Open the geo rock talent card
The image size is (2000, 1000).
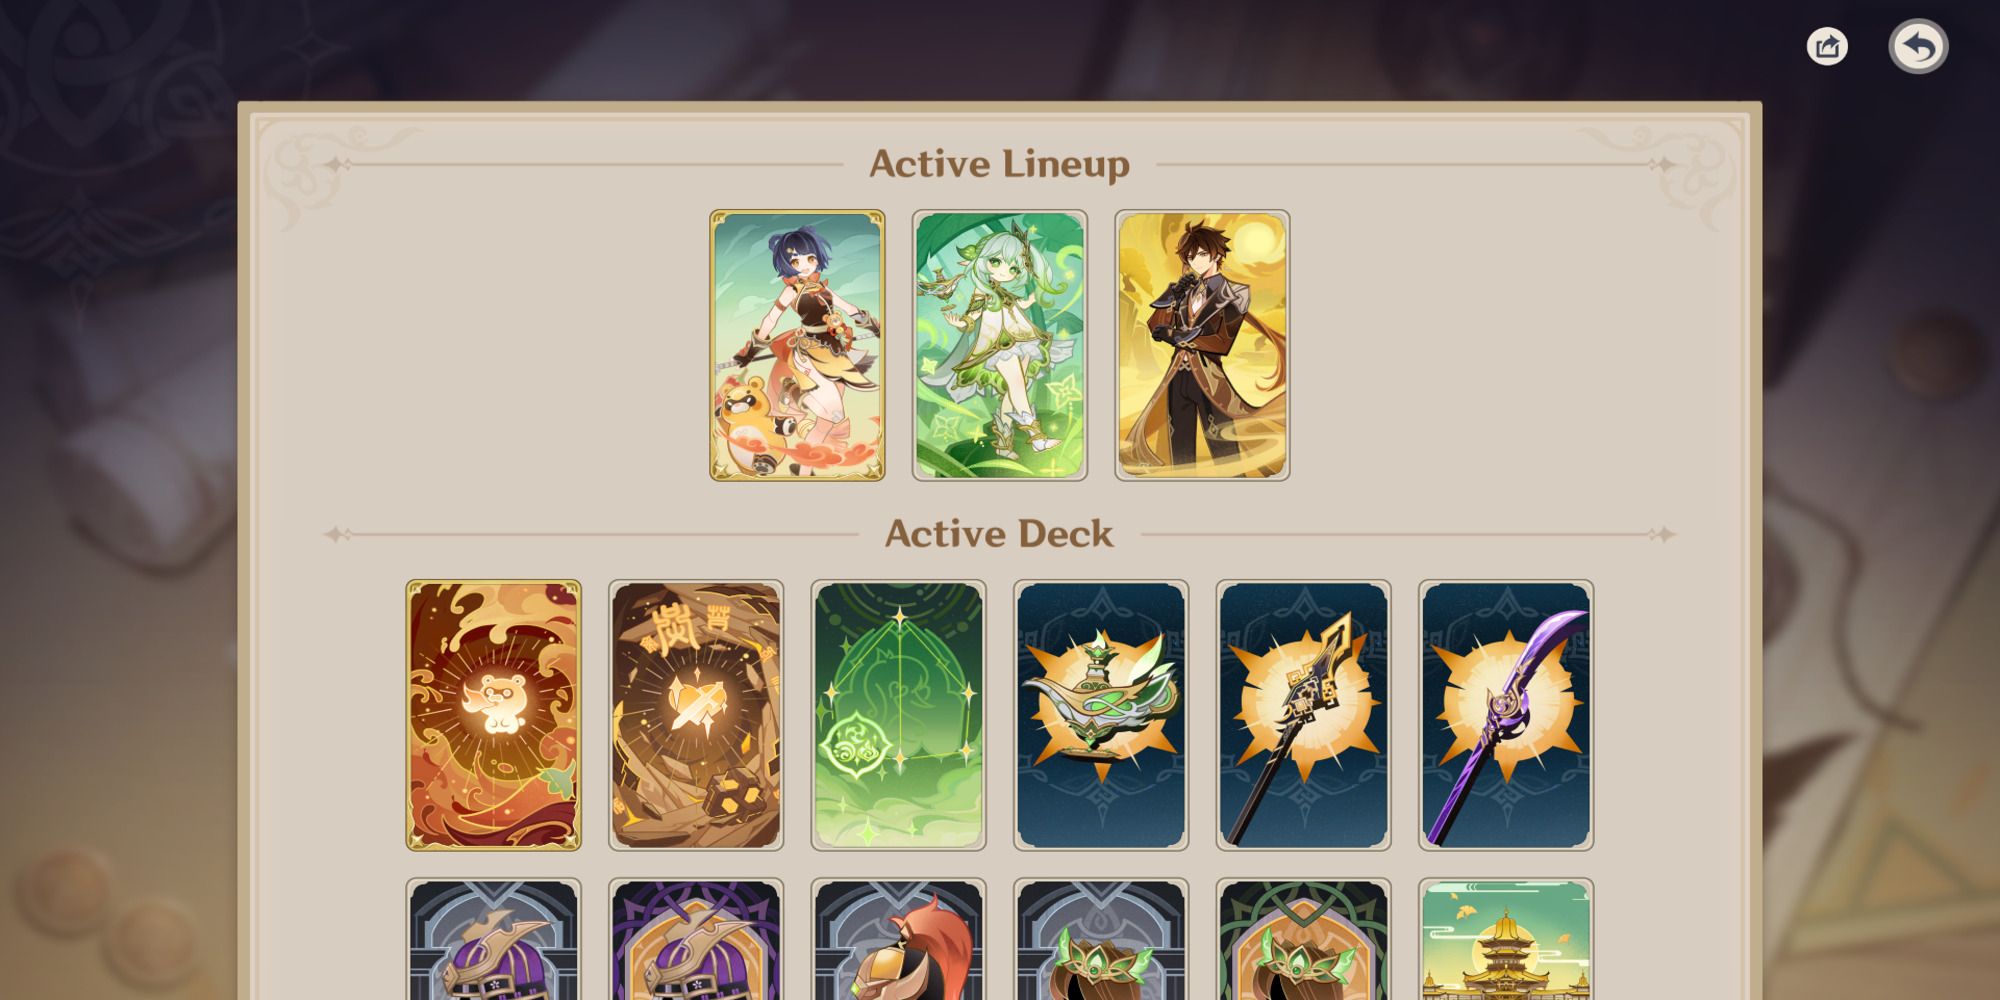point(696,715)
